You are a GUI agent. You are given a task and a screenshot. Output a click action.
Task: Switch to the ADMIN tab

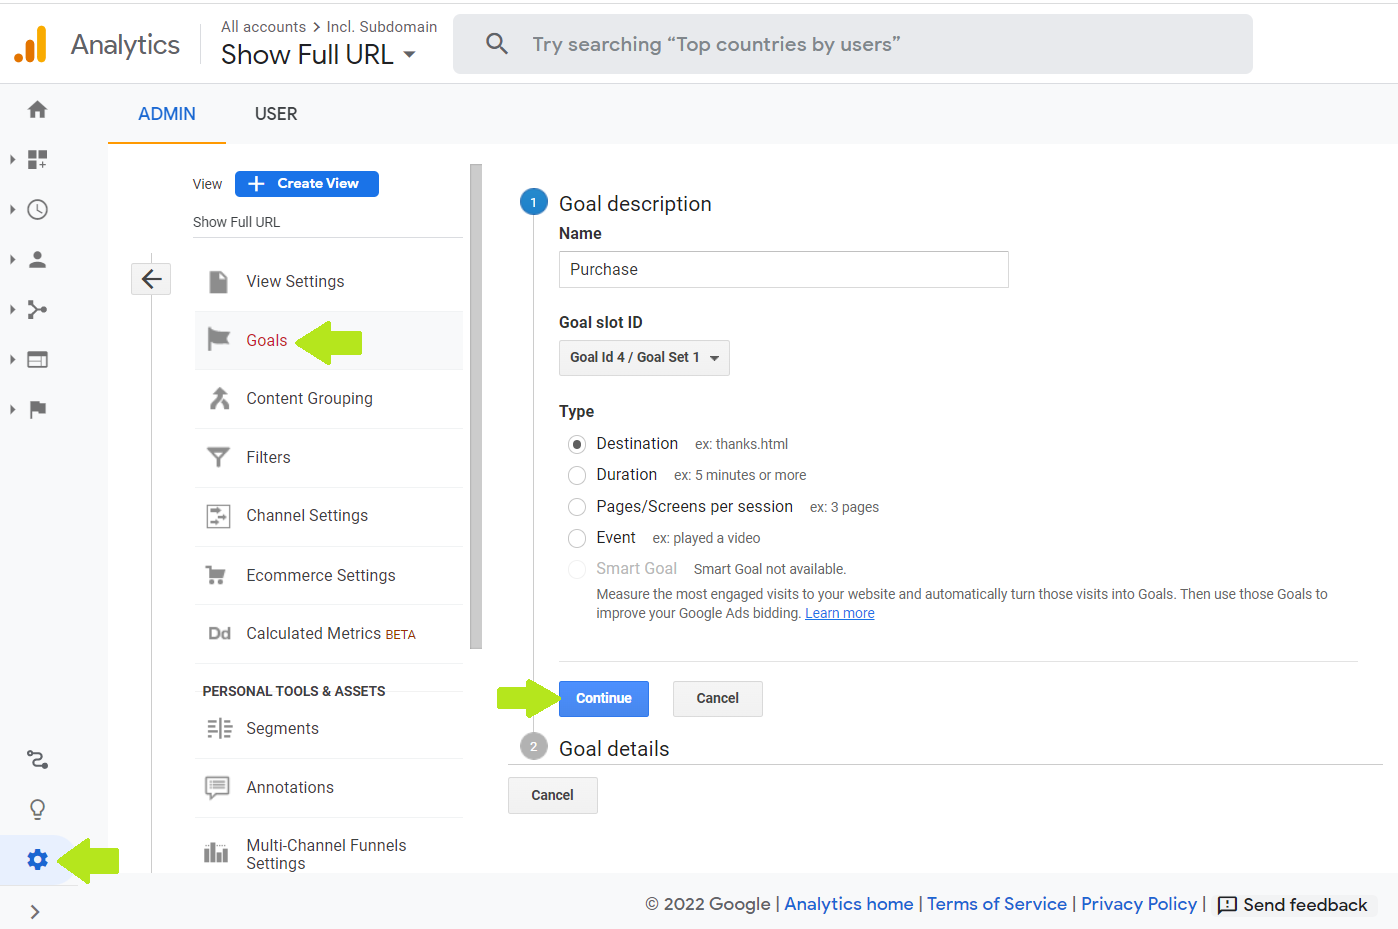pyautogui.click(x=167, y=114)
